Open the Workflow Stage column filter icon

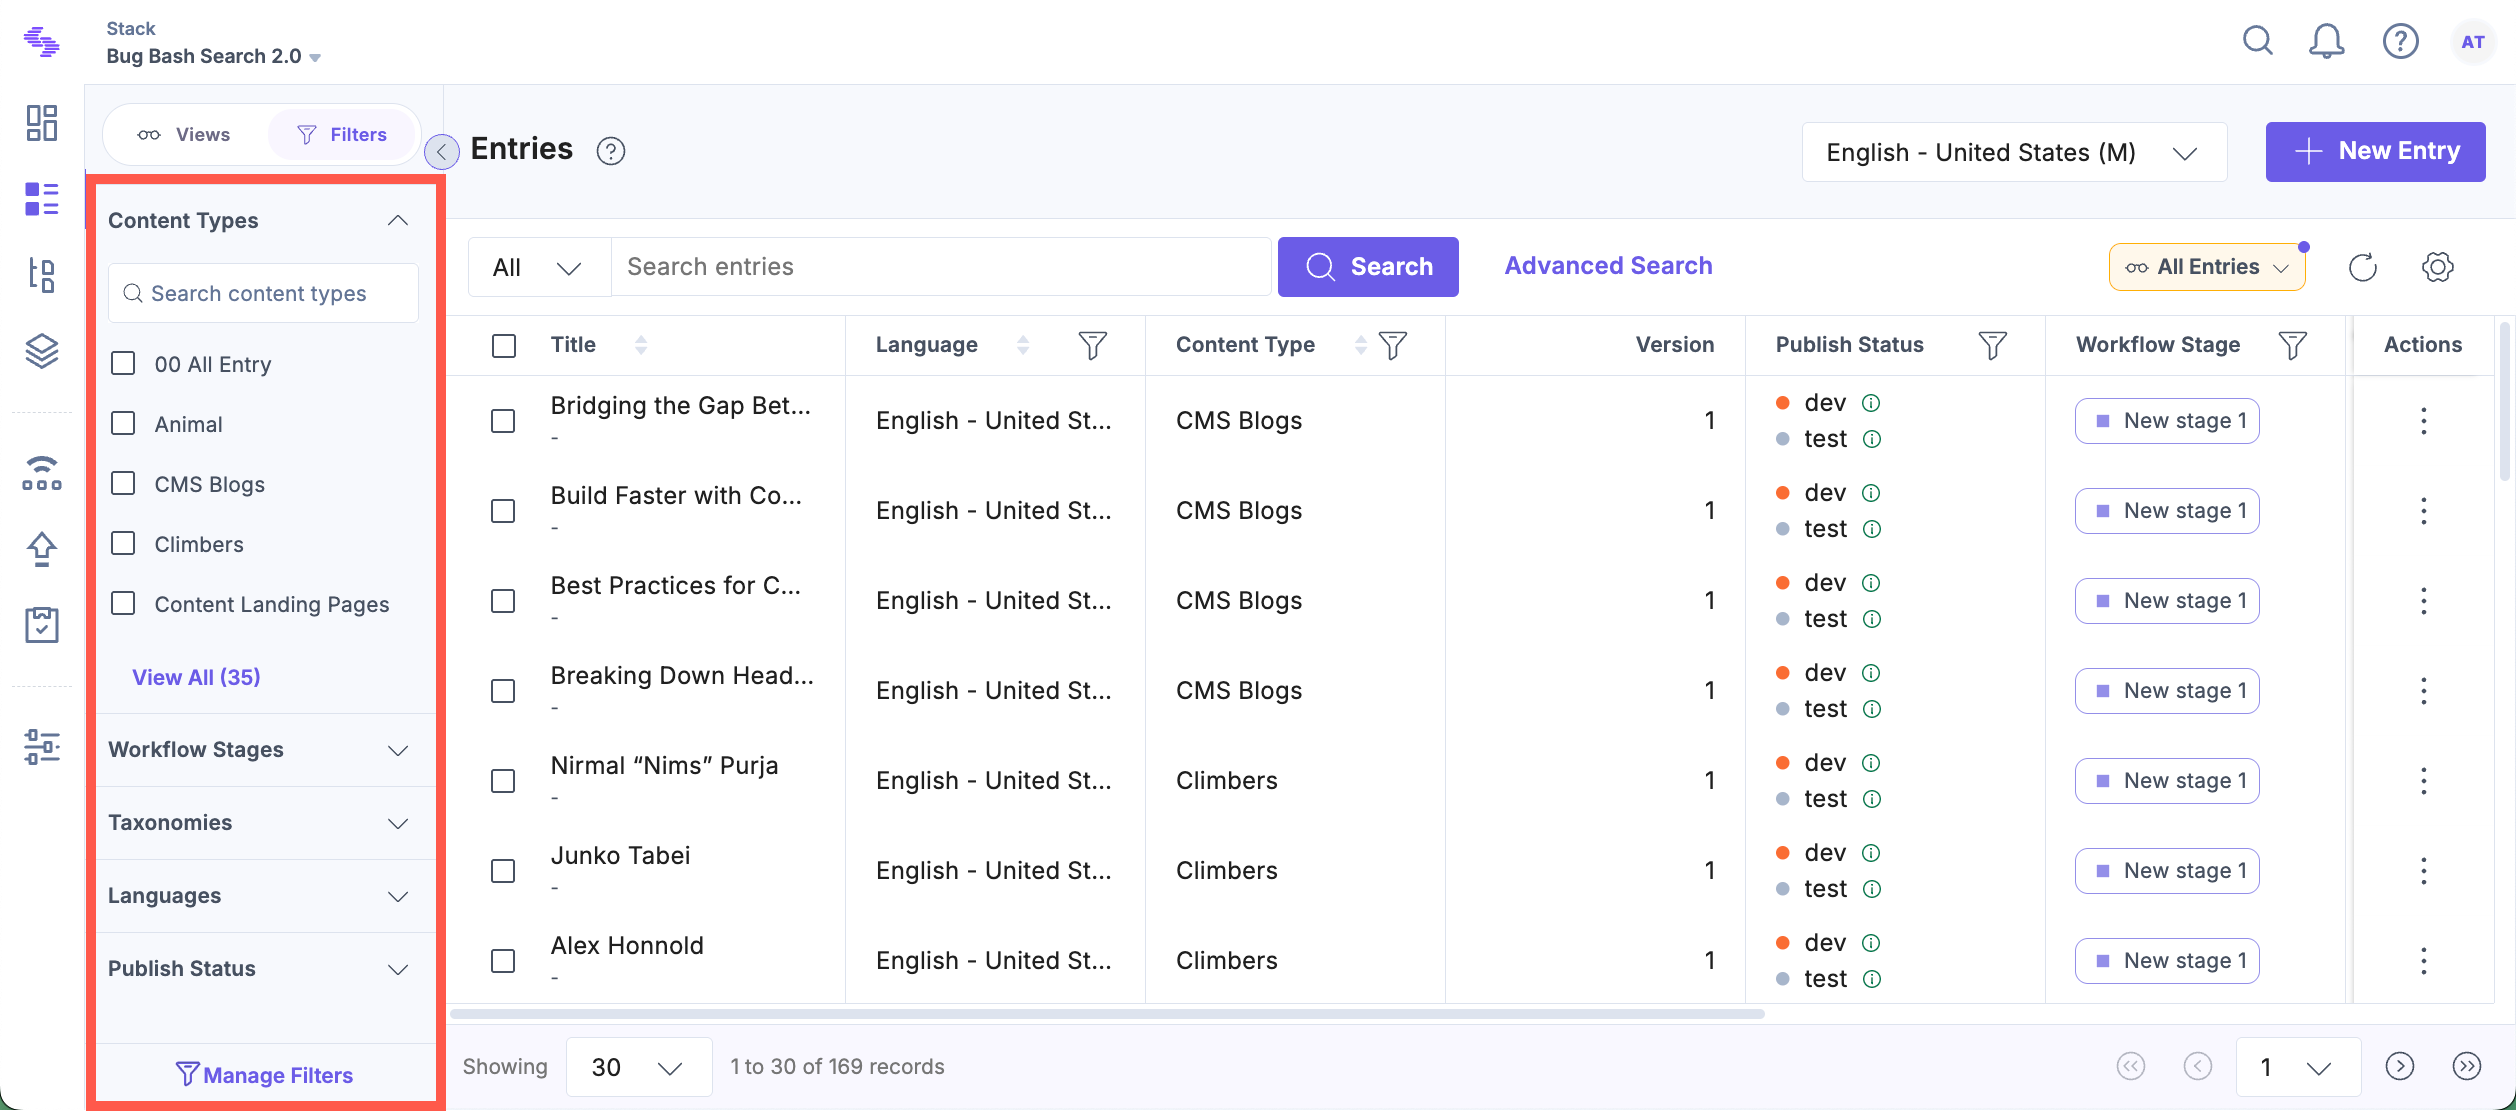2293,345
